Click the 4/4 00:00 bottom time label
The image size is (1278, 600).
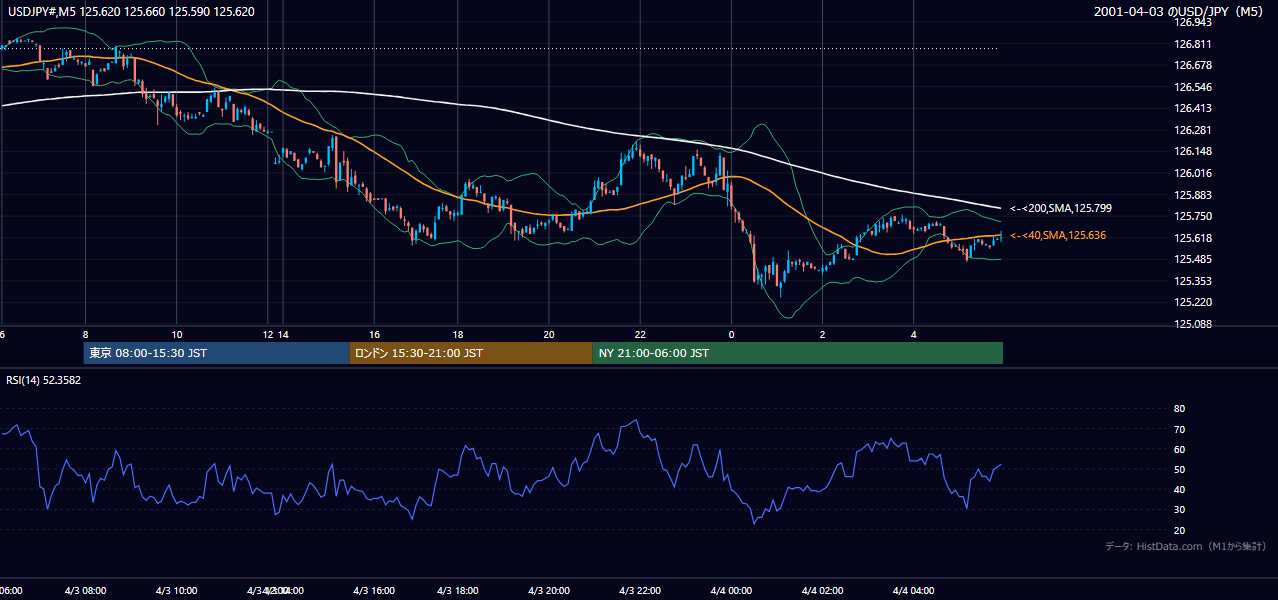[731, 590]
